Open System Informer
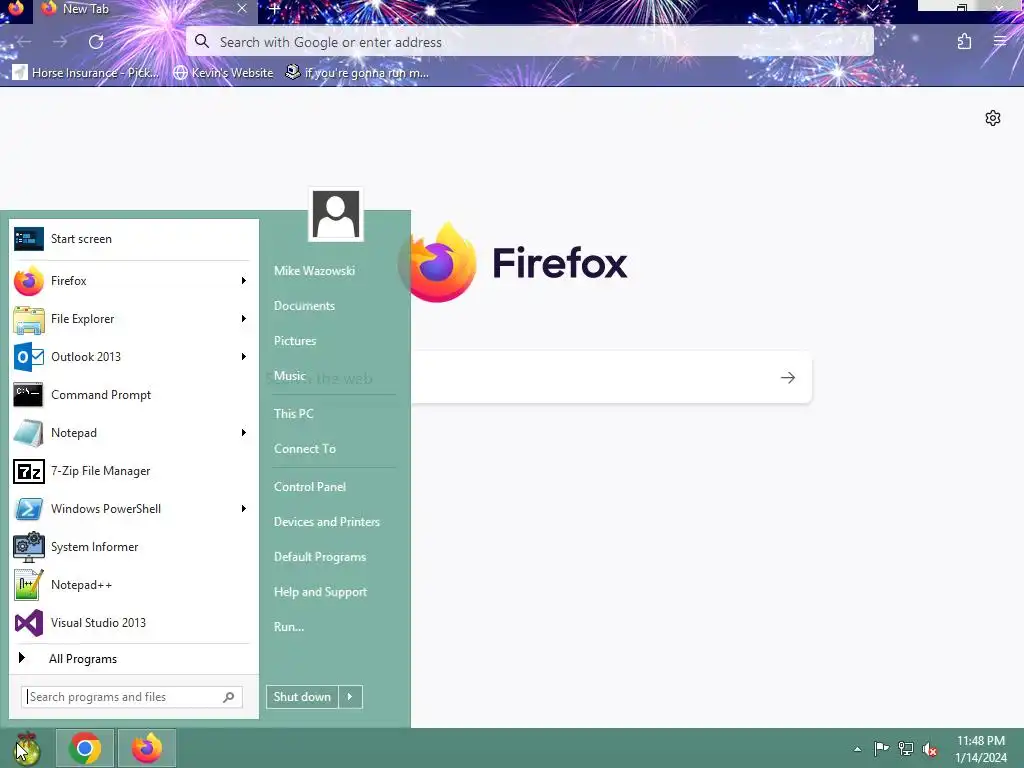This screenshot has width=1024, height=768. pos(131,547)
